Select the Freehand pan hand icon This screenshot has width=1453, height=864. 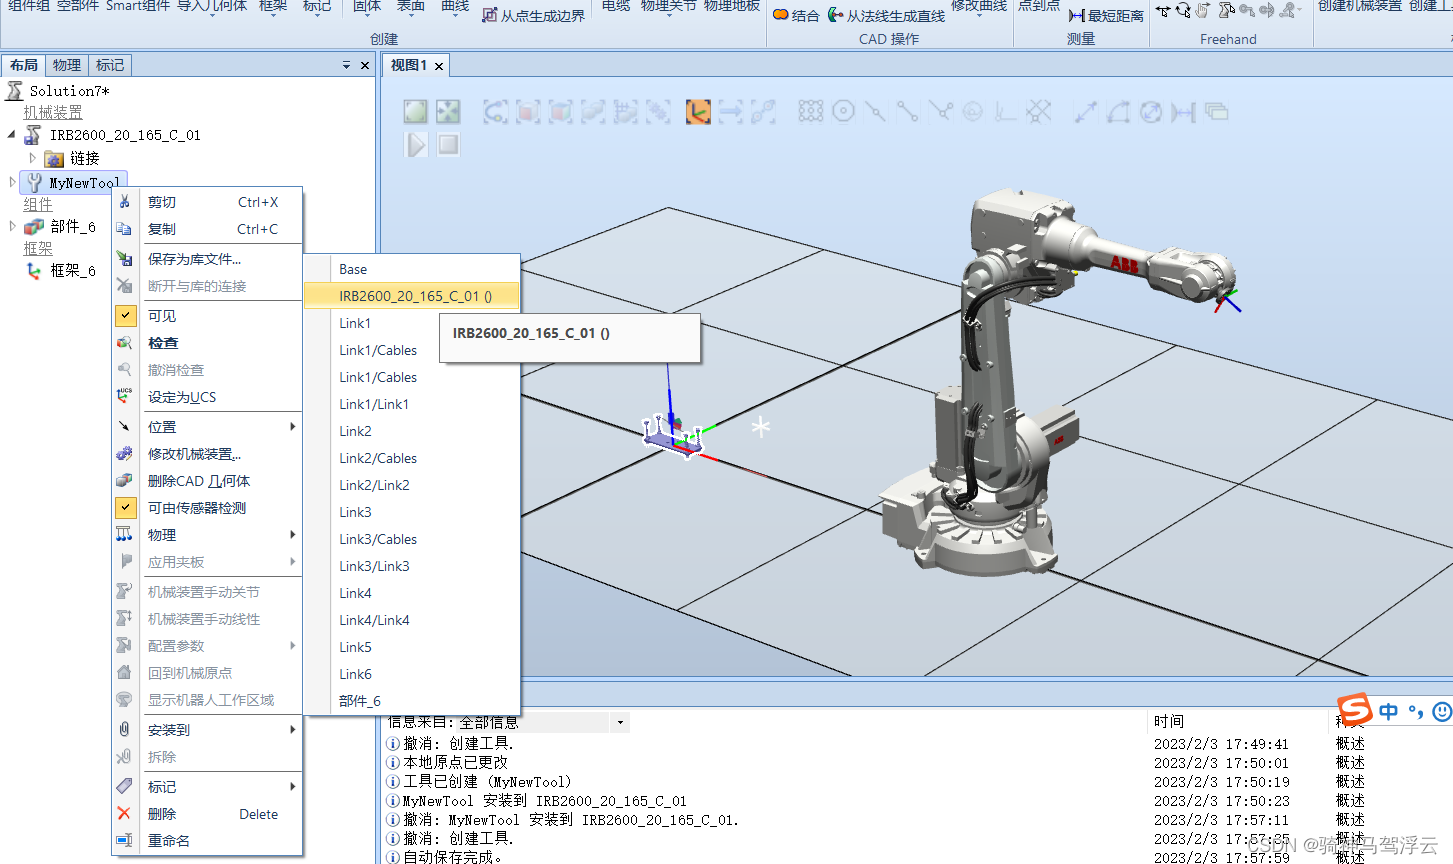[1202, 13]
